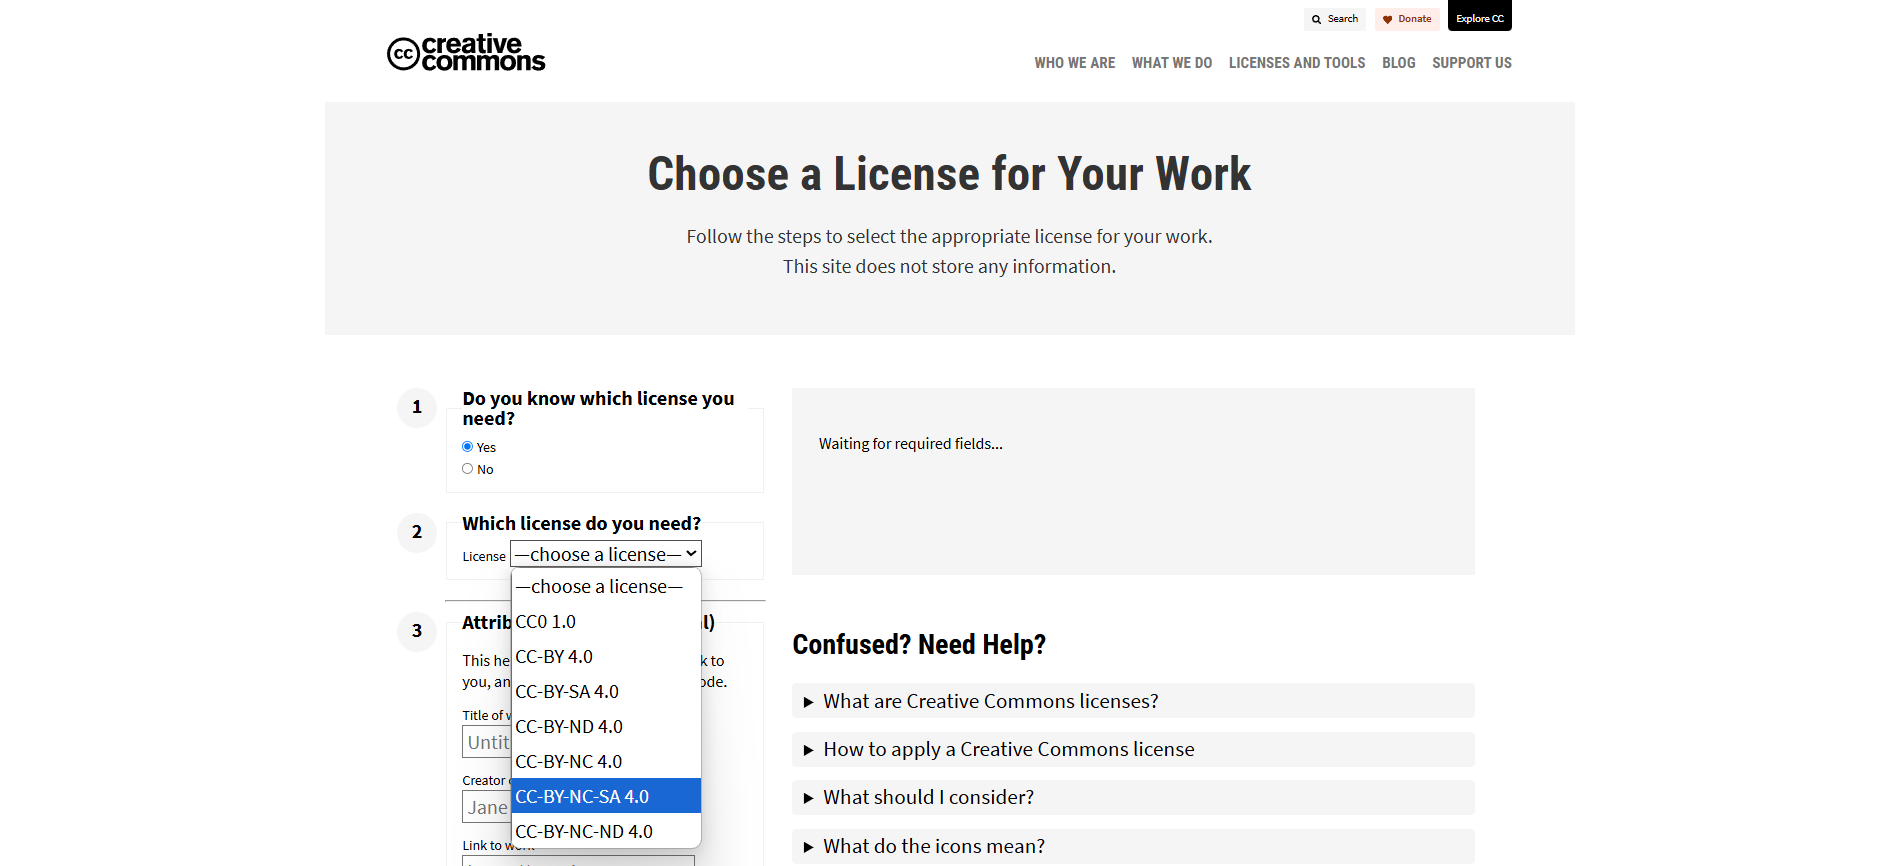Image resolution: width=1896 pixels, height=866 pixels.
Task: Select the placeholder choose a license option
Action: click(606, 586)
